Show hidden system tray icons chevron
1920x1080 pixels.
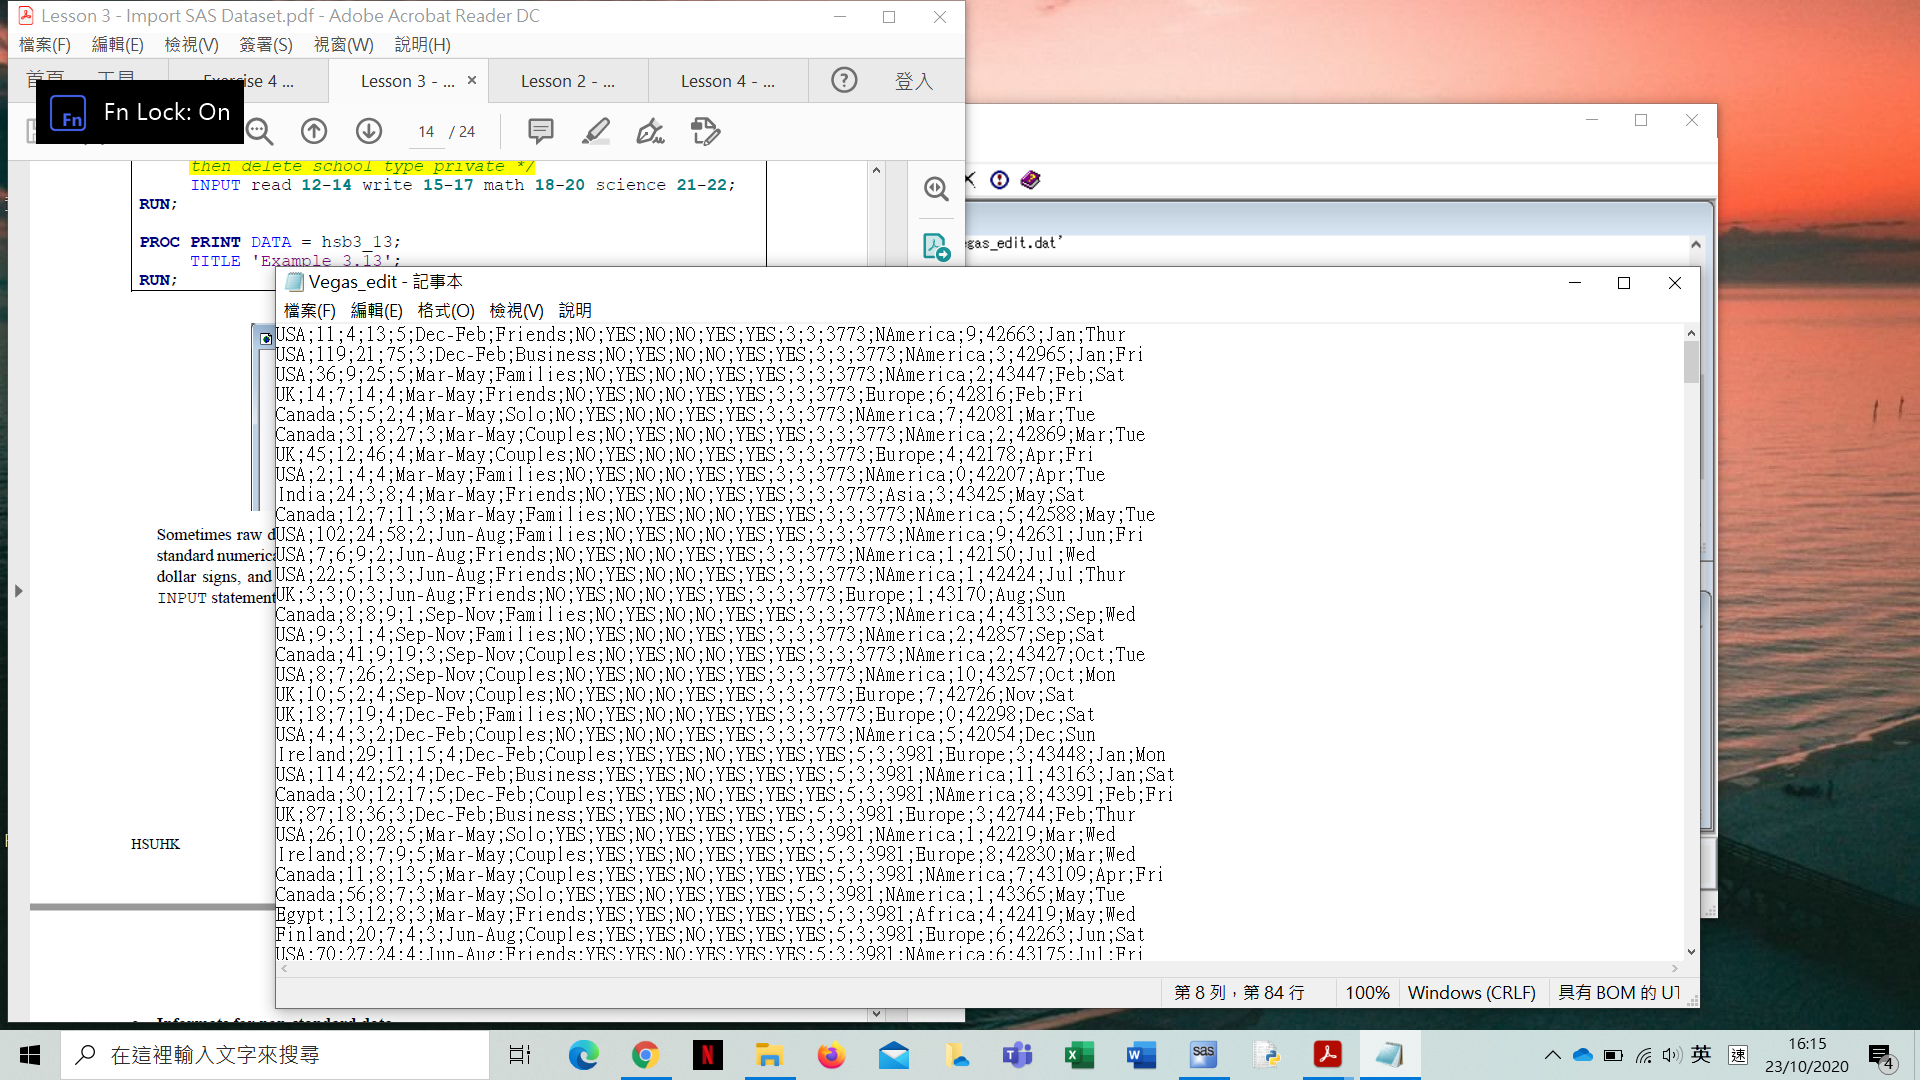1552,1055
